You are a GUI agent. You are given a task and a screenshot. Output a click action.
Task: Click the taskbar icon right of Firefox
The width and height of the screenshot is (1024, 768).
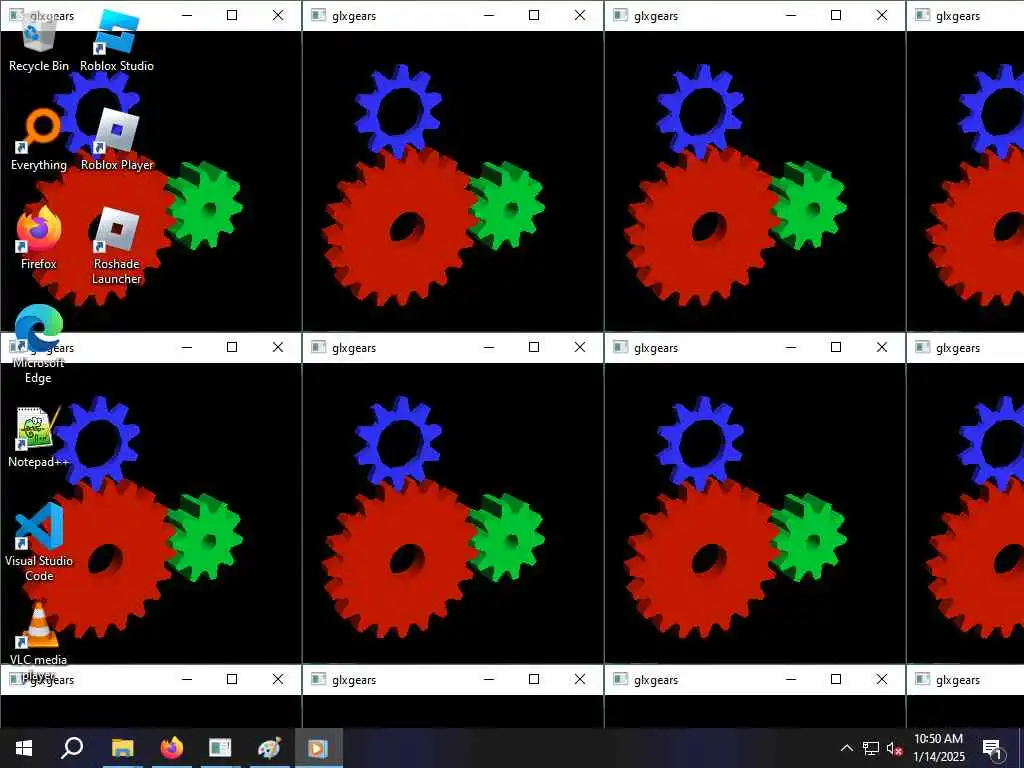click(x=220, y=748)
